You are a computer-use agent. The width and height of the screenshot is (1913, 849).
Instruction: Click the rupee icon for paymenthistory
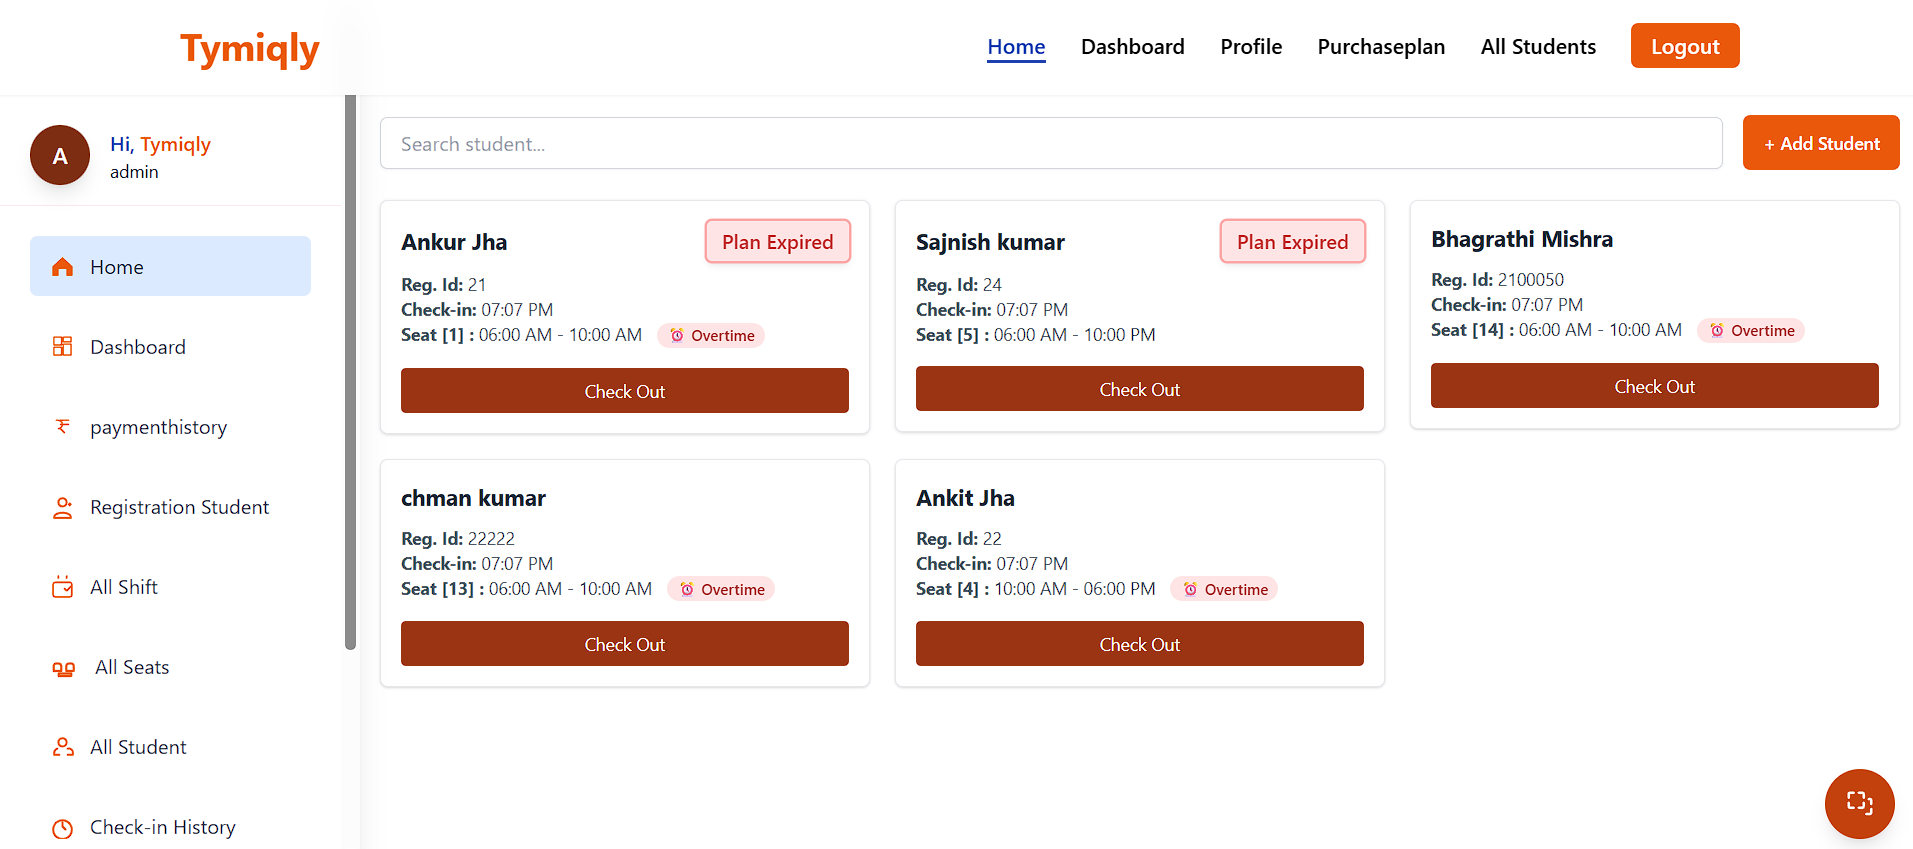62,427
